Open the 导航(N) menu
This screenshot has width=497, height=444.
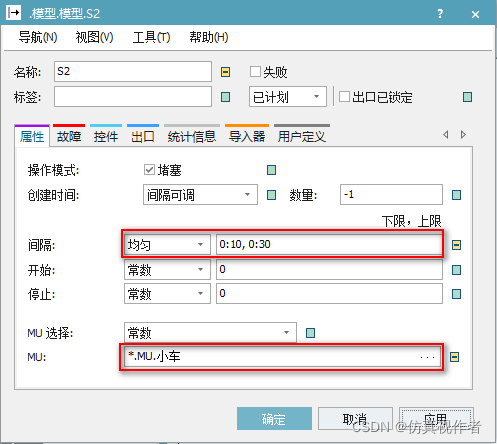tap(38, 37)
